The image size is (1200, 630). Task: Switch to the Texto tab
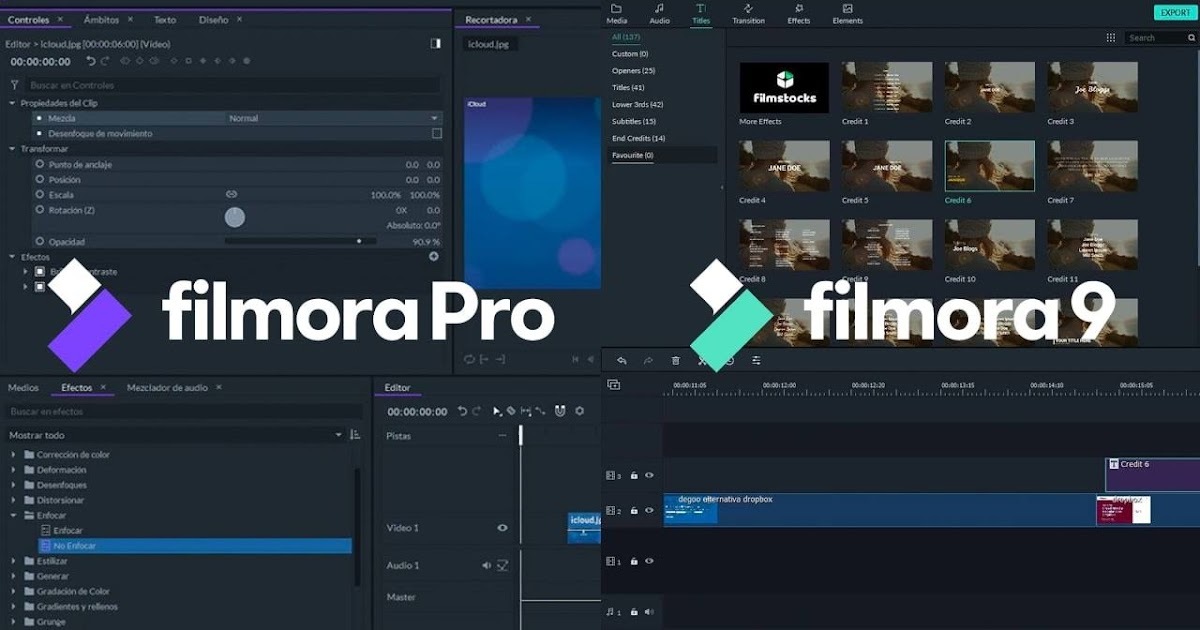(x=165, y=19)
